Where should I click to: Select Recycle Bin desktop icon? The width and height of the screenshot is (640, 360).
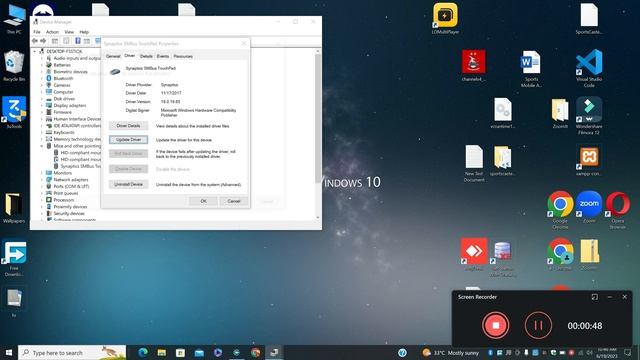click(14, 65)
